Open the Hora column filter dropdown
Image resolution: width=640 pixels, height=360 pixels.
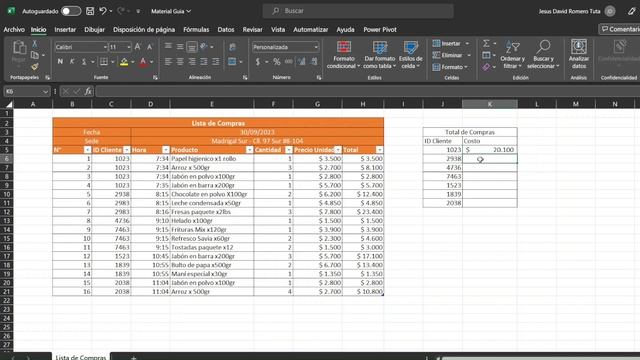pyautogui.click(x=165, y=150)
